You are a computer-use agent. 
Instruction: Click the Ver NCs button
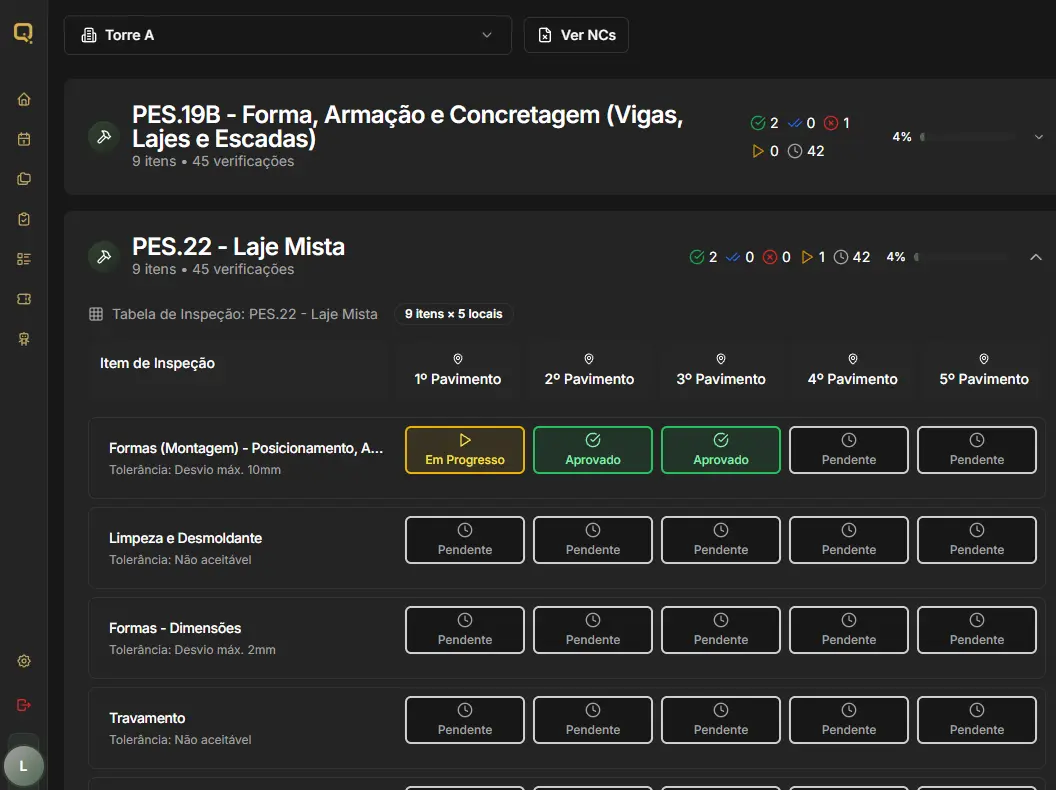tap(576, 35)
